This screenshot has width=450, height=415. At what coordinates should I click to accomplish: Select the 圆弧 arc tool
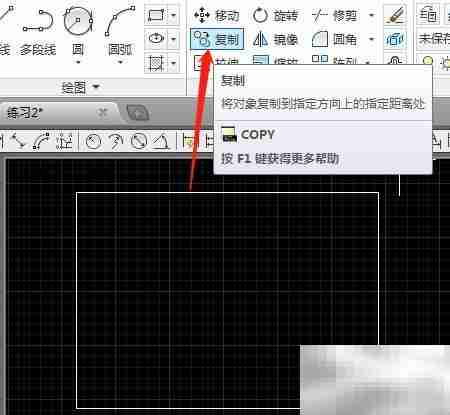click(120, 30)
